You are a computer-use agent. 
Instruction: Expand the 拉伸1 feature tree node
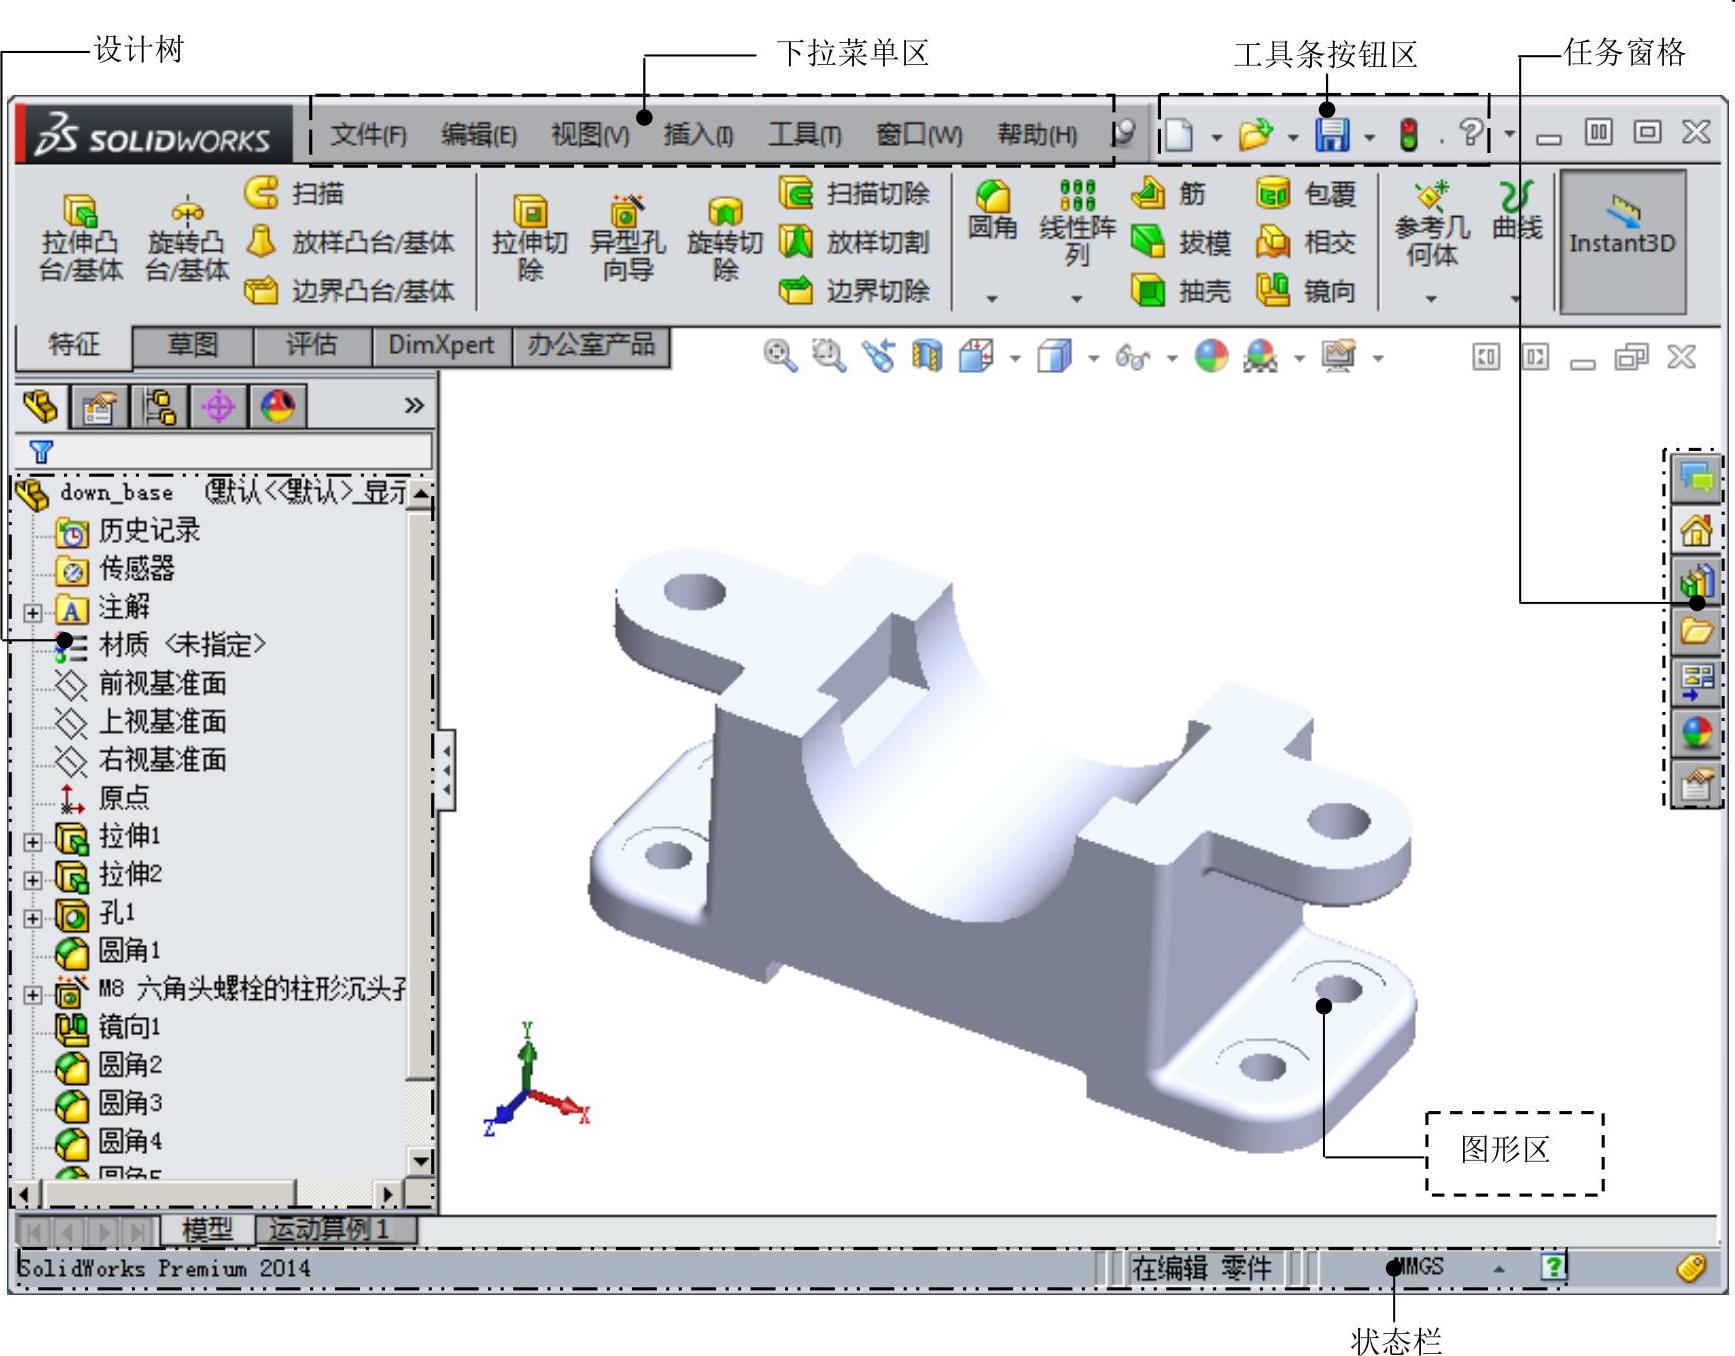tap(33, 842)
